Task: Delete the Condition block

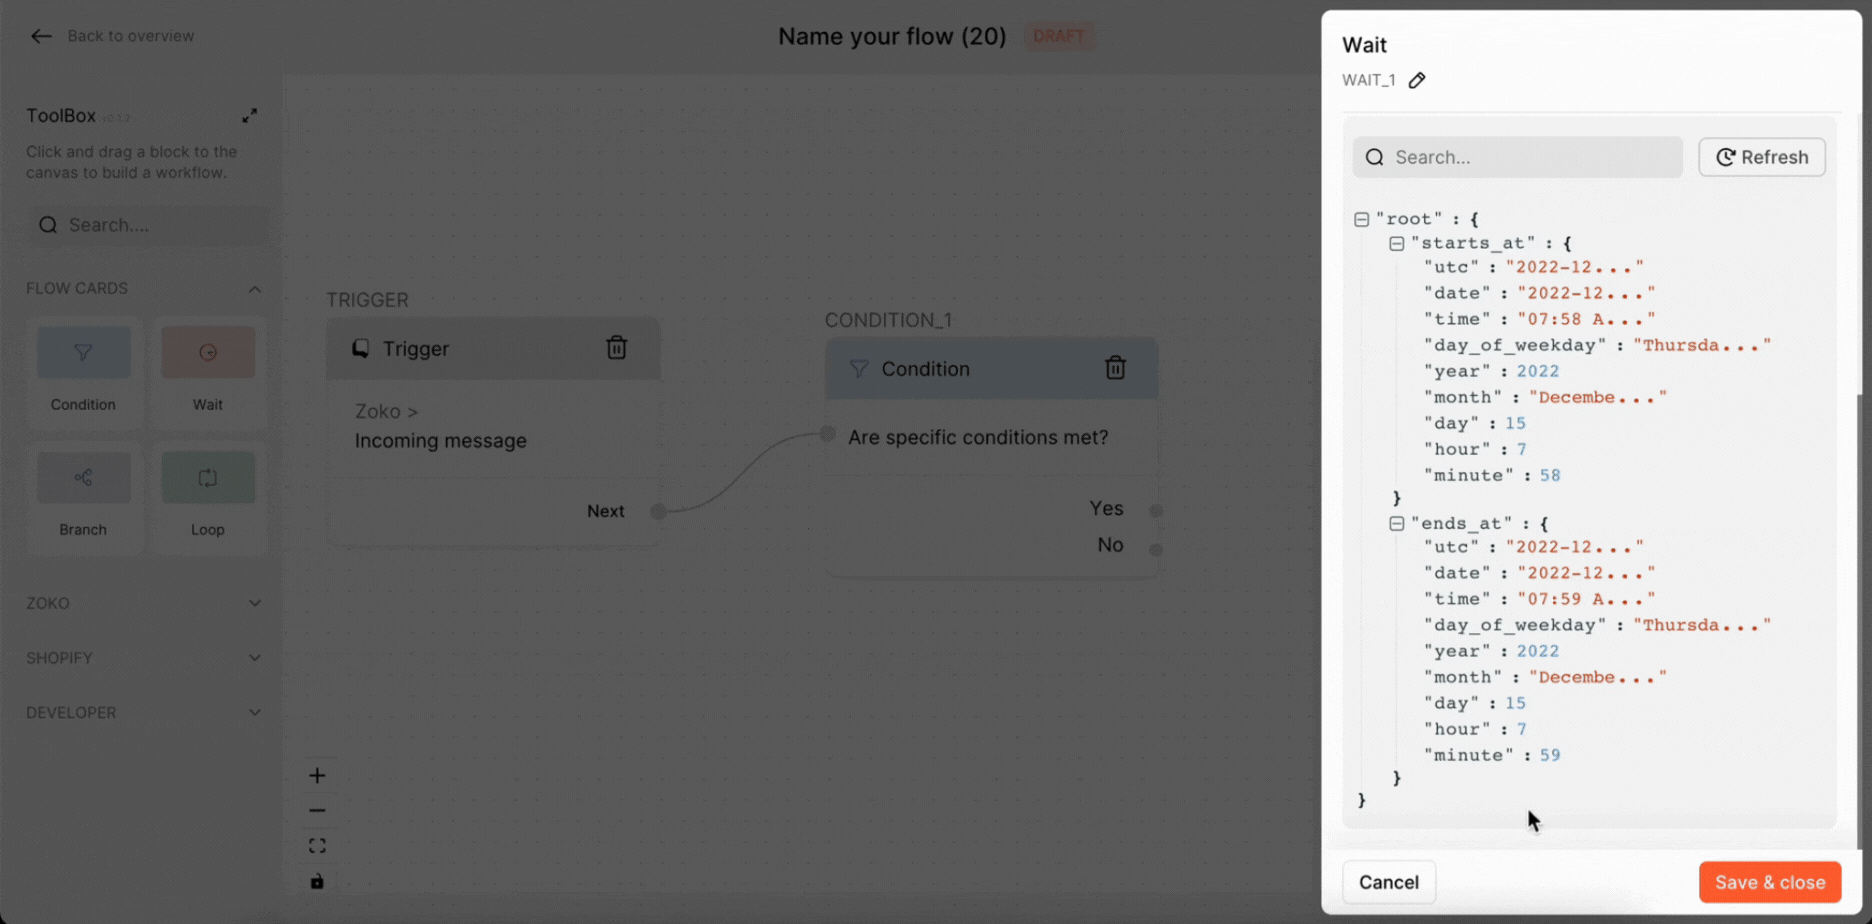Action: (x=1116, y=368)
